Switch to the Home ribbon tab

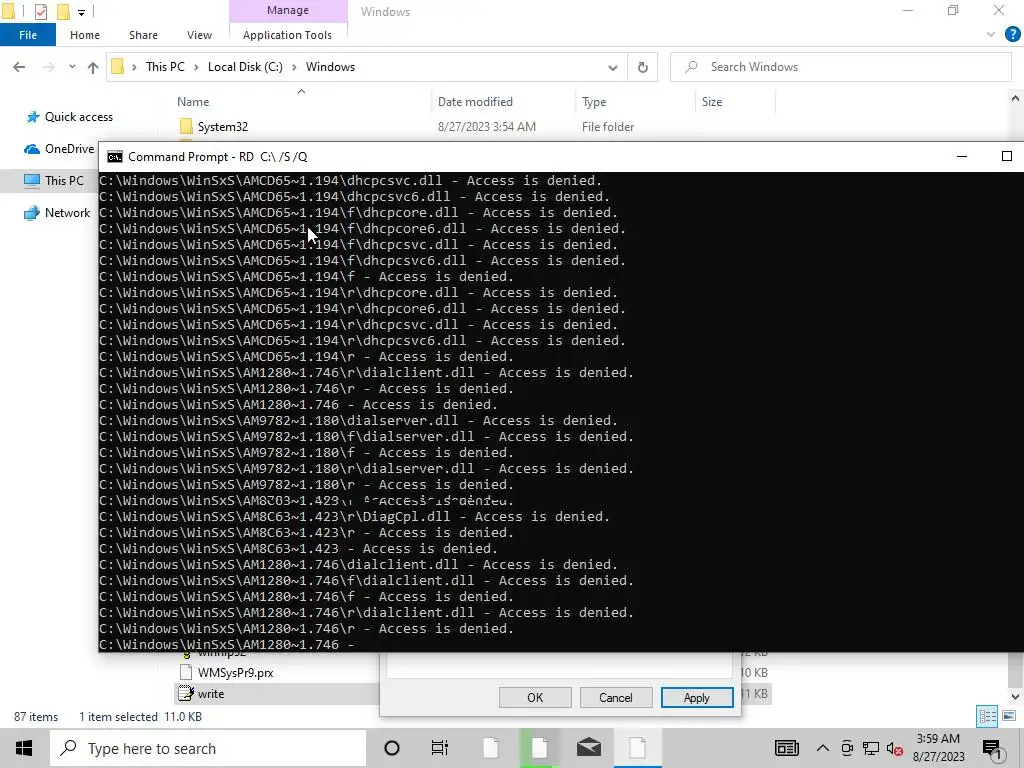pos(85,35)
